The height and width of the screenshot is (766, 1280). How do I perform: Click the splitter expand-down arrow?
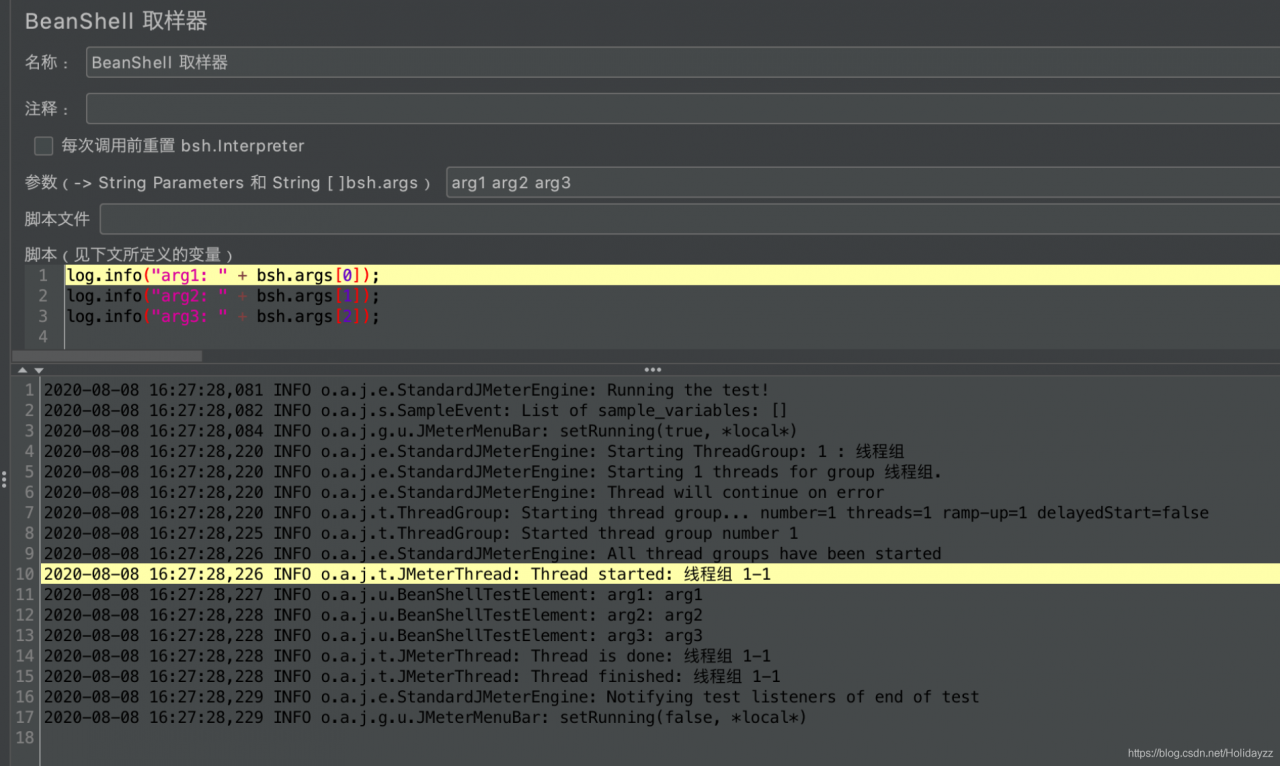(39, 370)
